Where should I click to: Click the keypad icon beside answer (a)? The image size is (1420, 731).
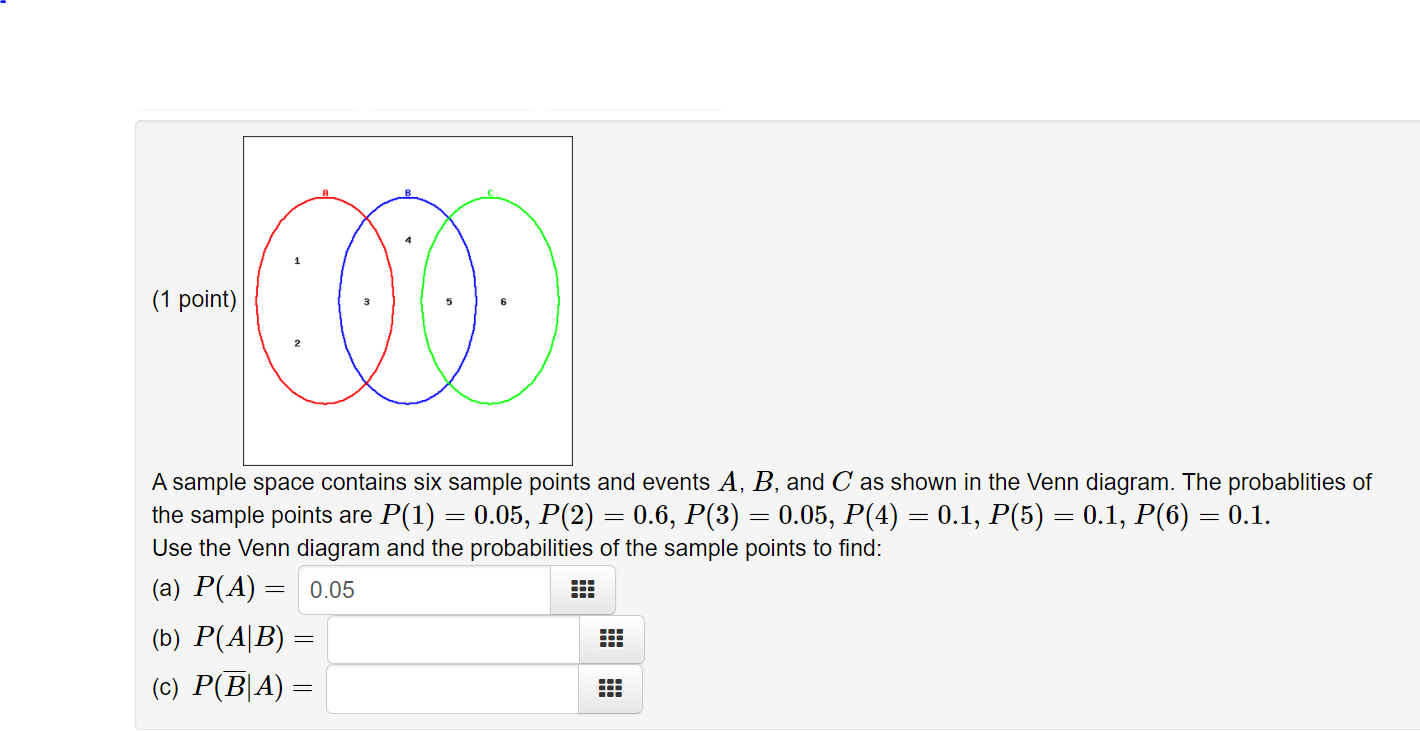point(582,590)
